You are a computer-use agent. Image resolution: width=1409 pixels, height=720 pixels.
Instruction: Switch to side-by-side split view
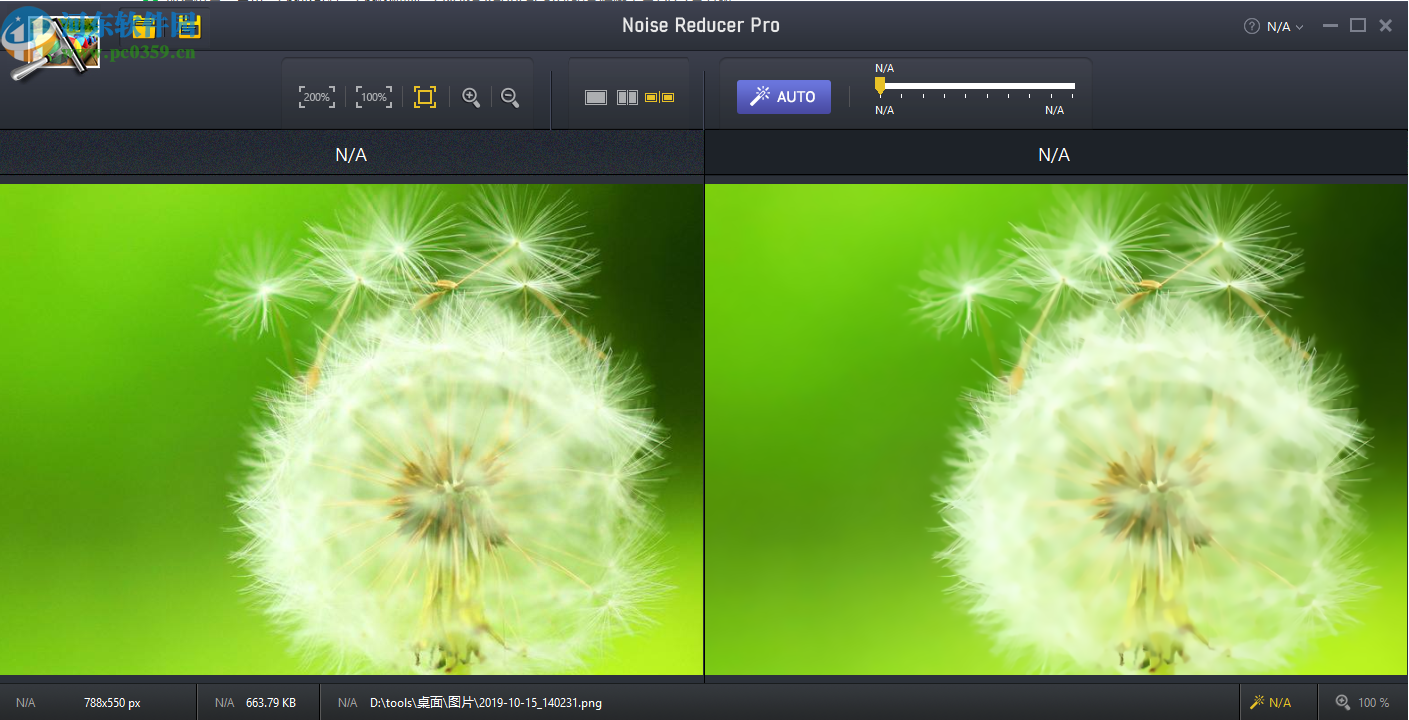click(627, 97)
